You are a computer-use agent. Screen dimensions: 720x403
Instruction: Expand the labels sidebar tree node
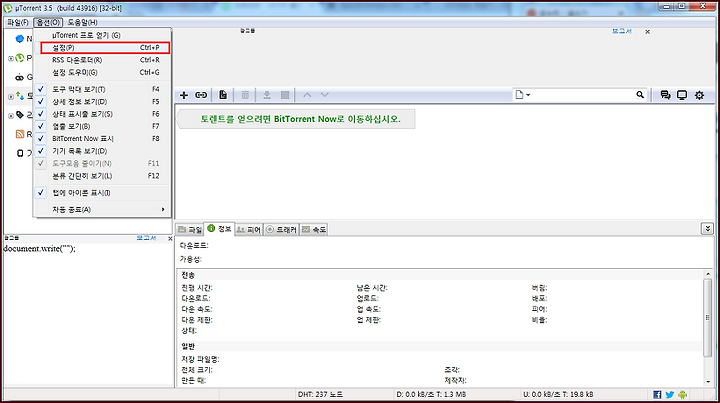11,116
